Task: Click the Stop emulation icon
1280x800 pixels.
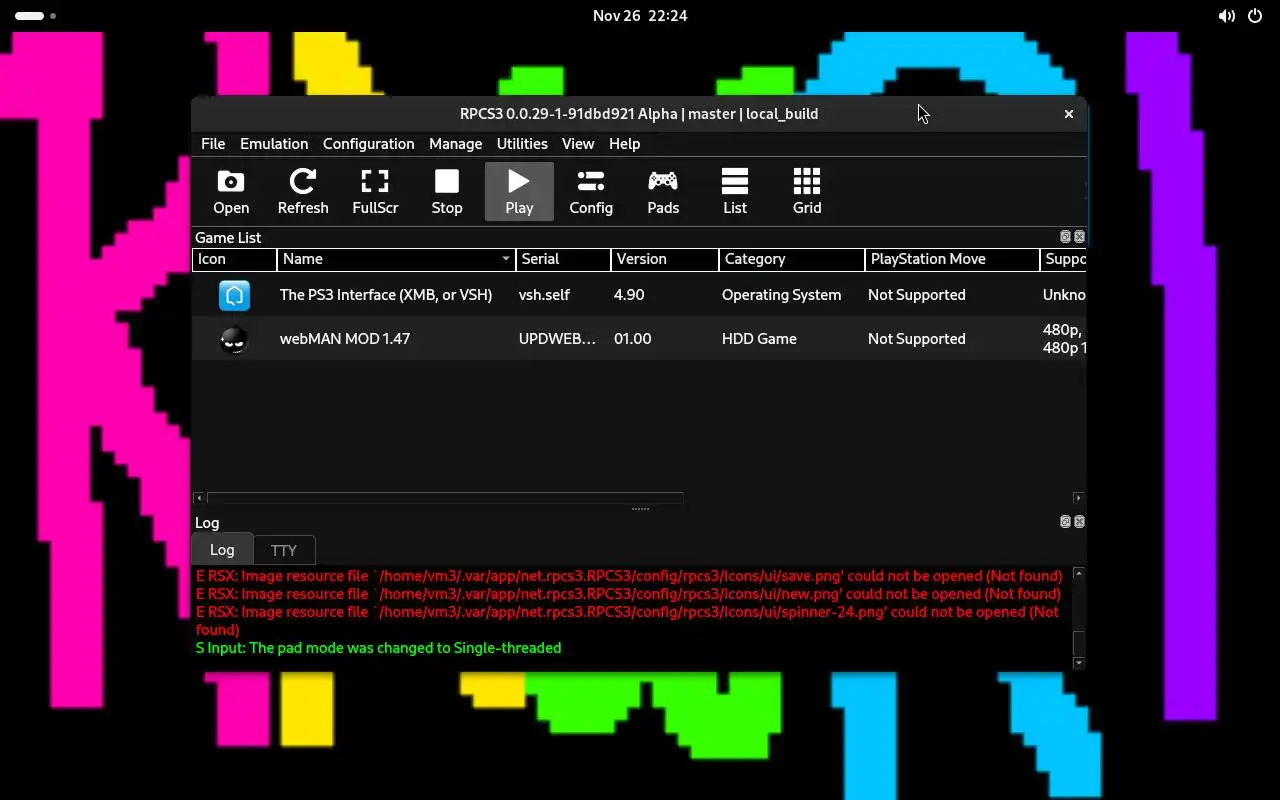Action: (447, 191)
